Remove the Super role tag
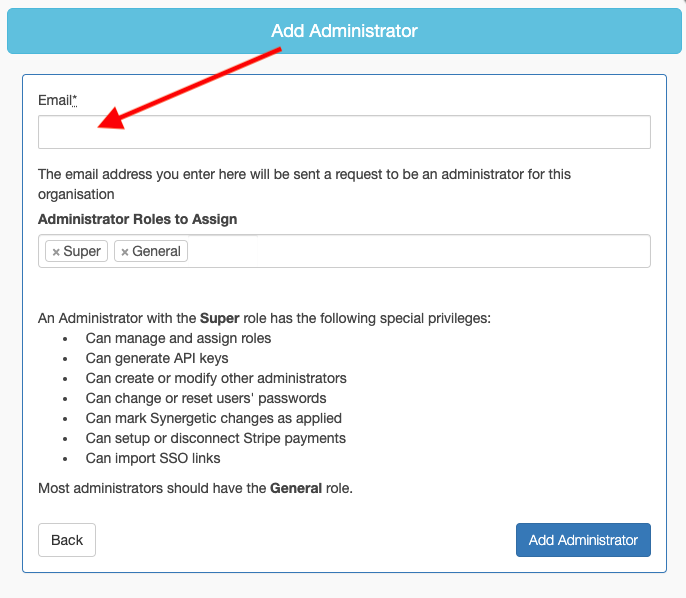This screenshot has width=686, height=598. 56,252
